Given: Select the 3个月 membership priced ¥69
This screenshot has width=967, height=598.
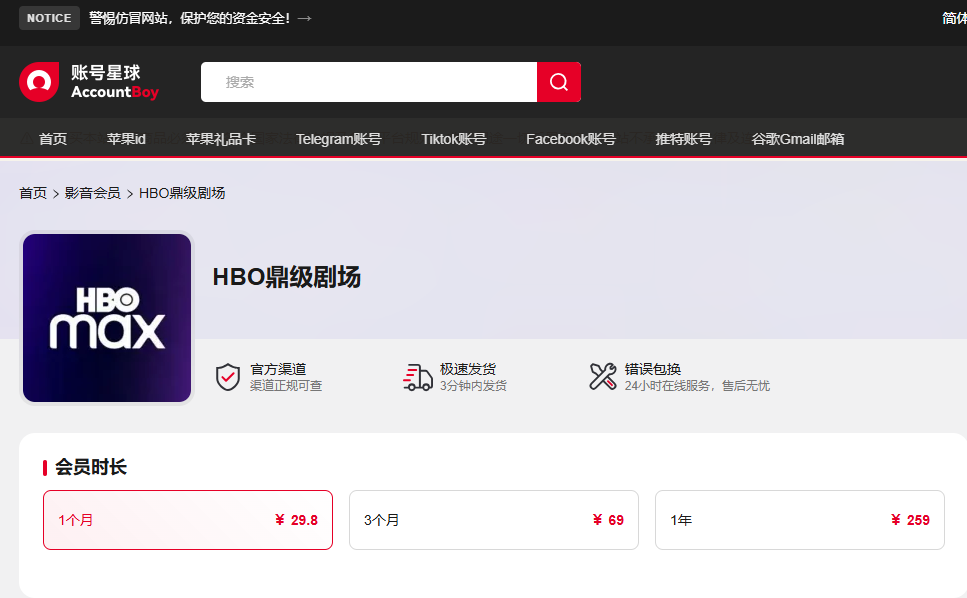Looking at the screenshot, I should (x=493, y=520).
